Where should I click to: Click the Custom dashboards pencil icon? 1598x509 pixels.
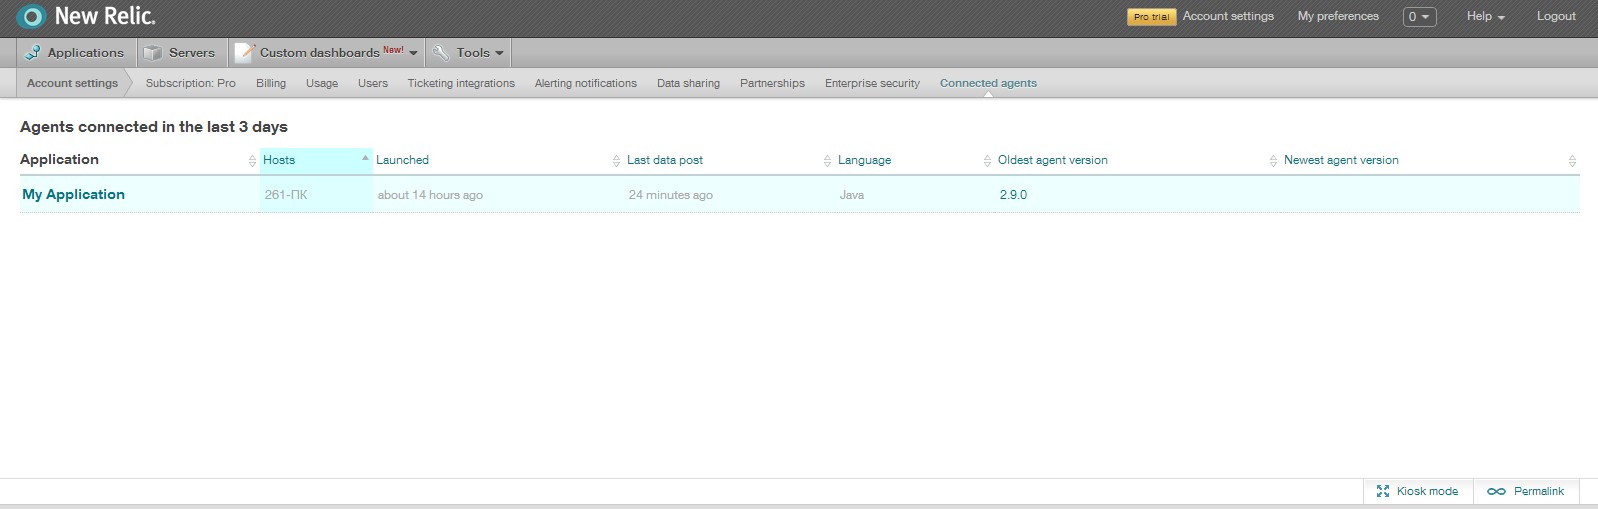[245, 53]
